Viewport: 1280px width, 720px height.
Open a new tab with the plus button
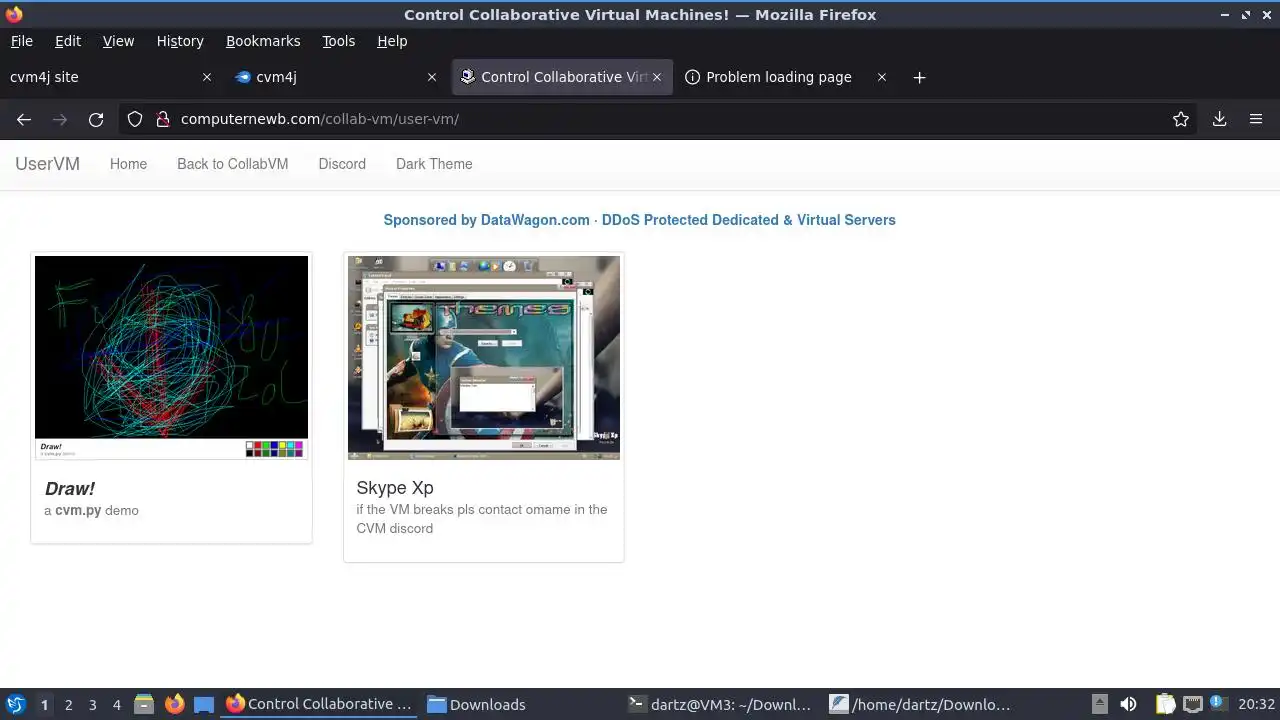[x=919, y=77]
